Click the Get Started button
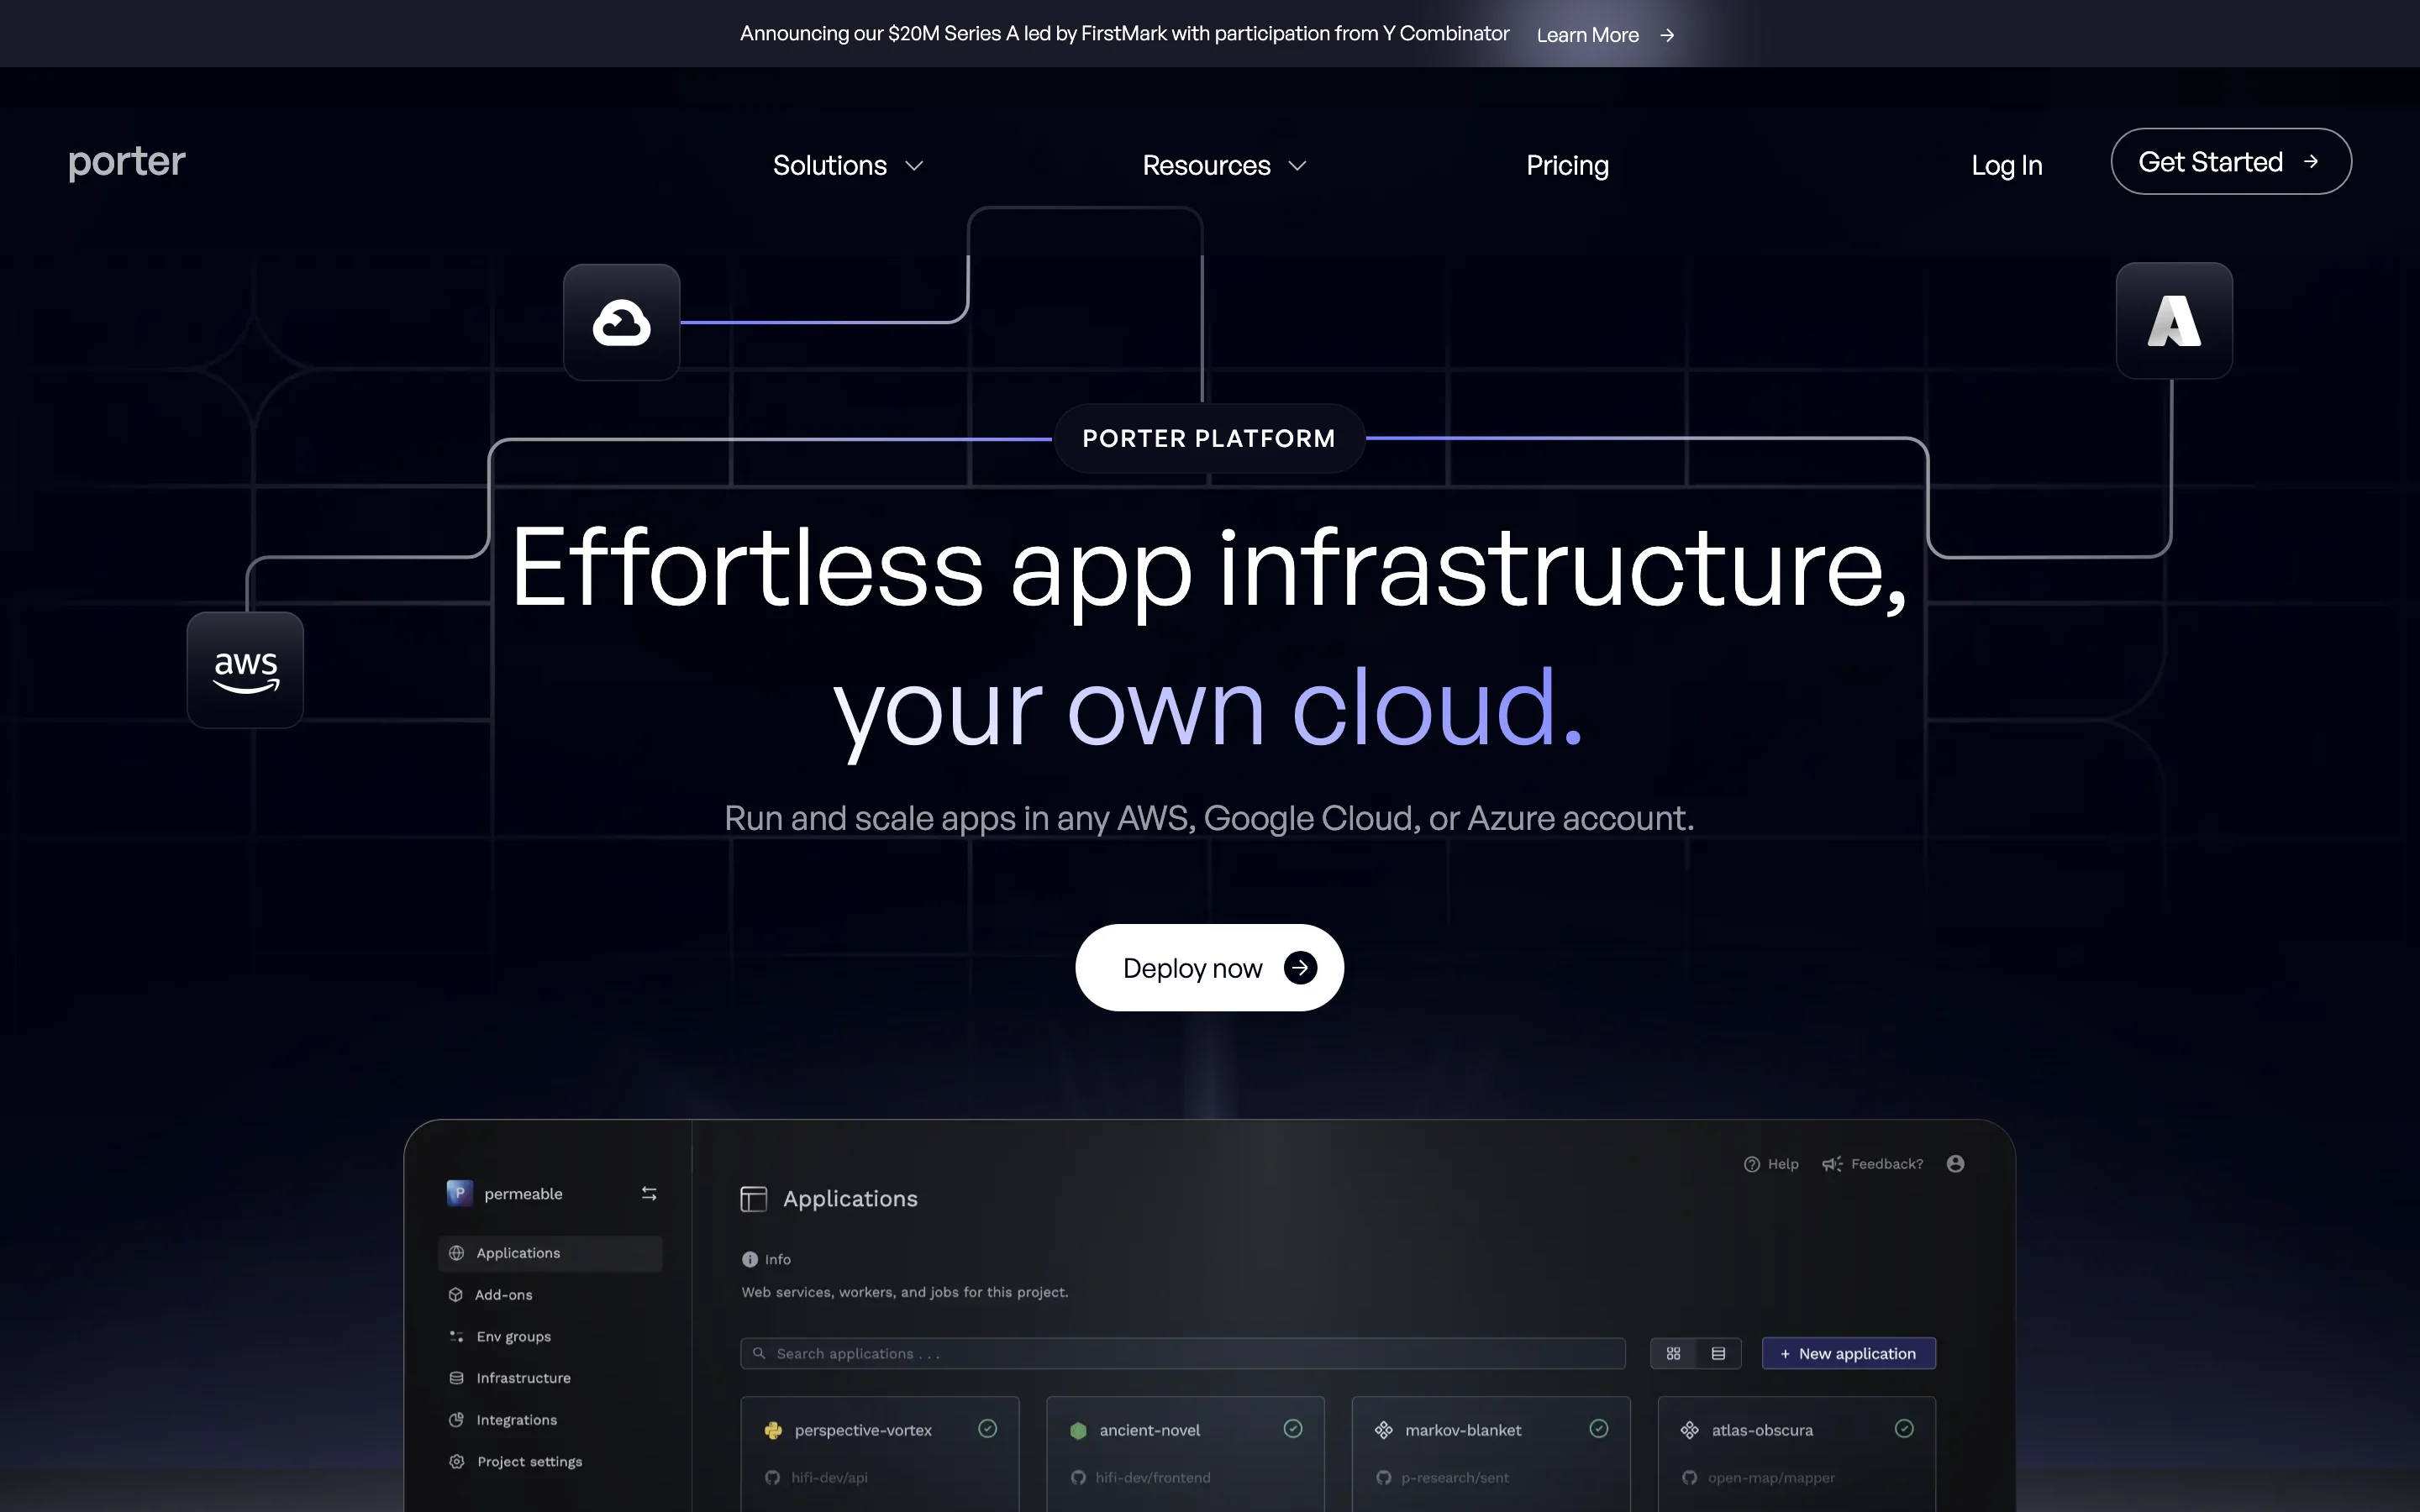The image size is (2420, 1512). point(2230,162)
